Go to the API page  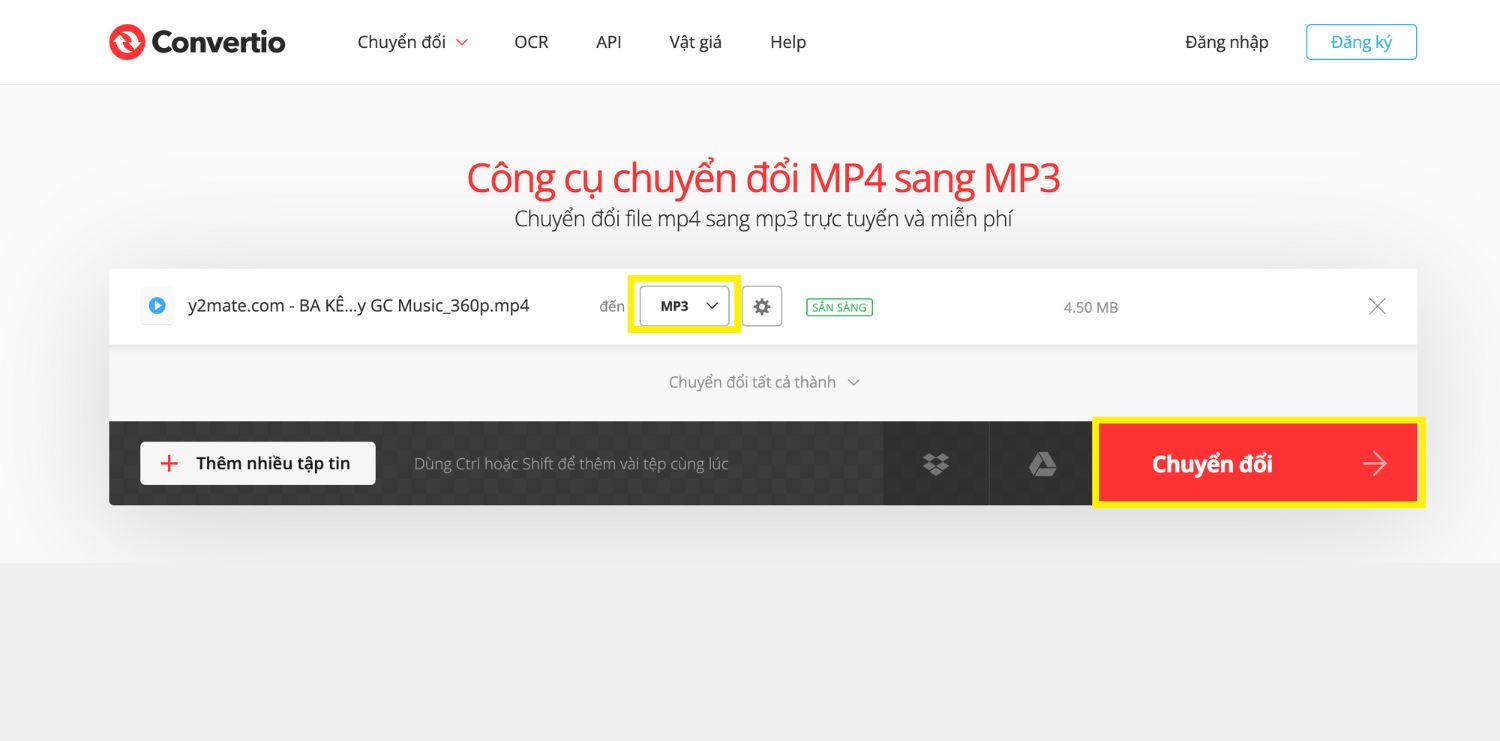click(x=609, y=42)
